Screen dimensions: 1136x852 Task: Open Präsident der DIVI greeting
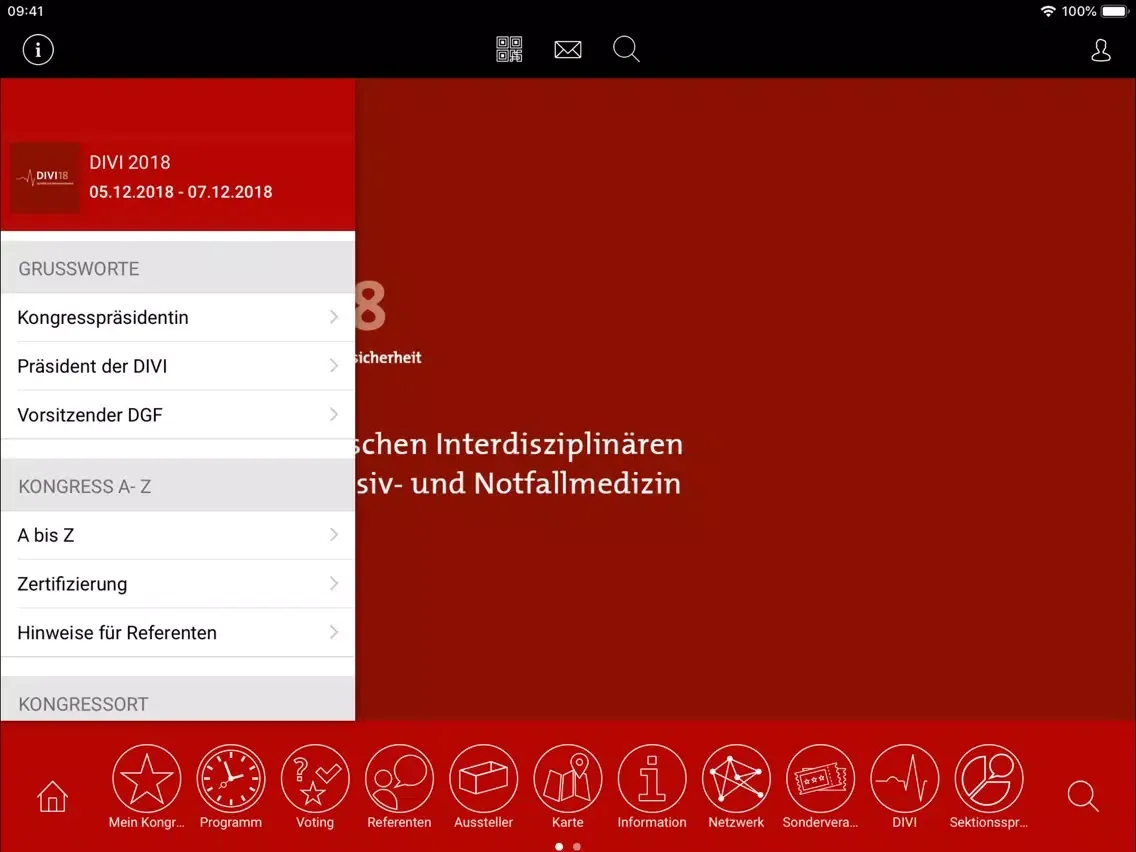(178, 366)
